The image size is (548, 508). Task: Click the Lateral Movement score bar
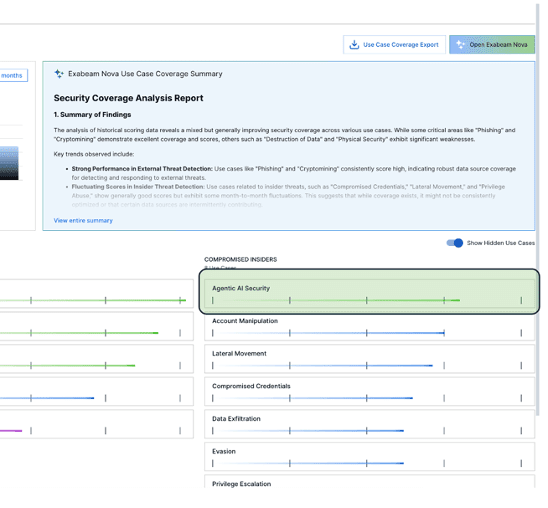click(x=367, y=365)
